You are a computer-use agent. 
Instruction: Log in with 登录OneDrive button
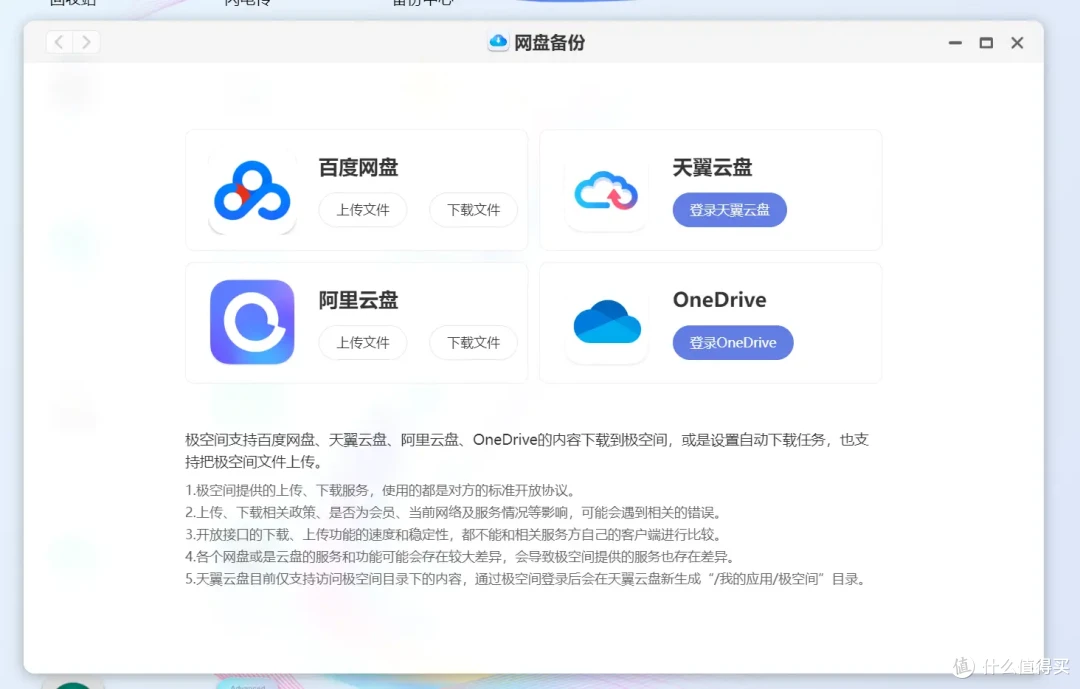click(733, 342)
